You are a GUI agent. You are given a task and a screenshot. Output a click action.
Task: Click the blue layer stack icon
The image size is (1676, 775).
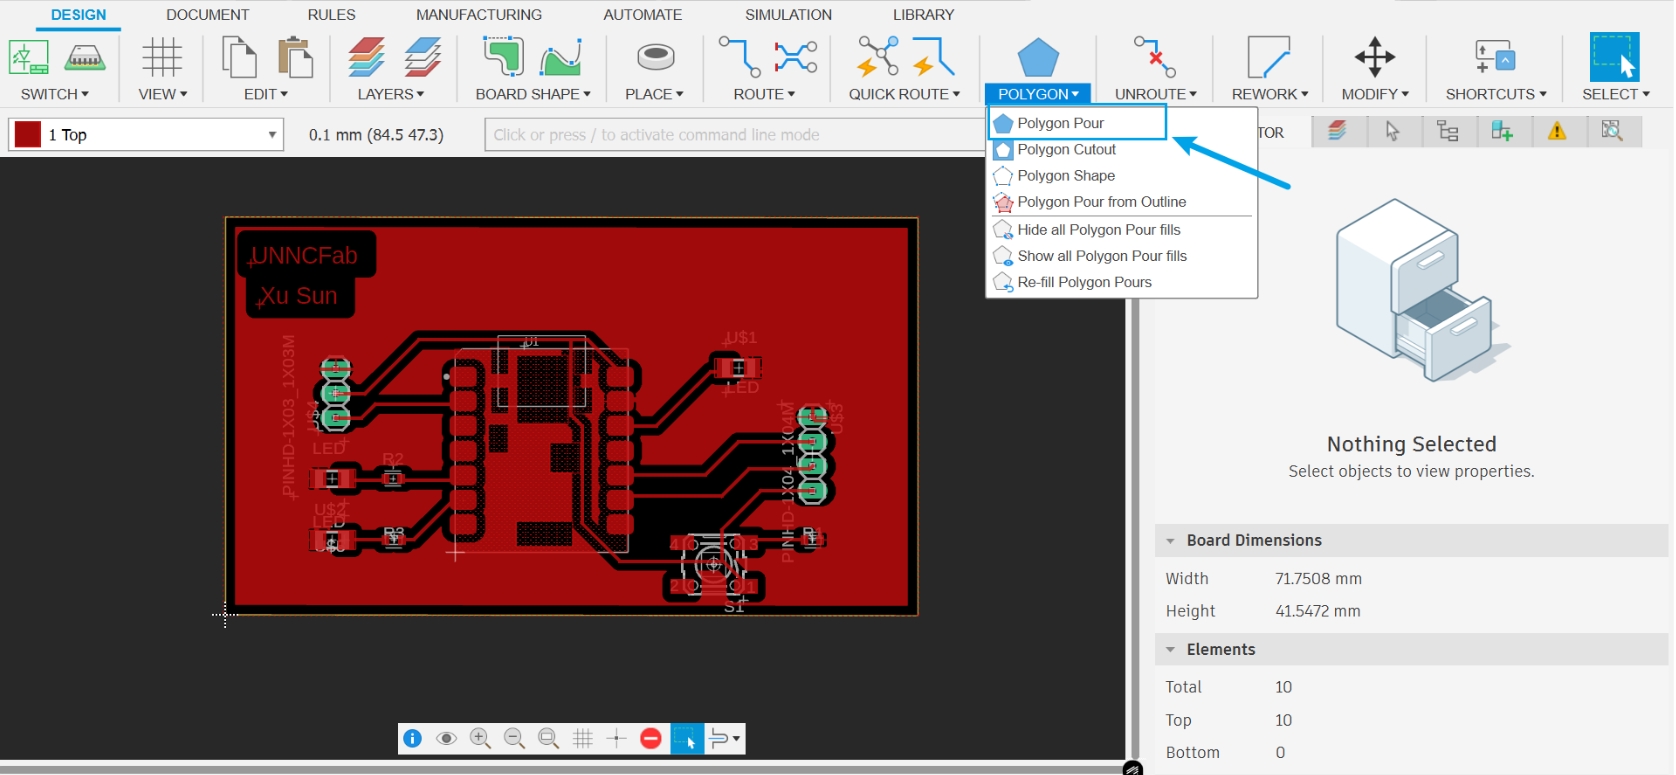423,57
